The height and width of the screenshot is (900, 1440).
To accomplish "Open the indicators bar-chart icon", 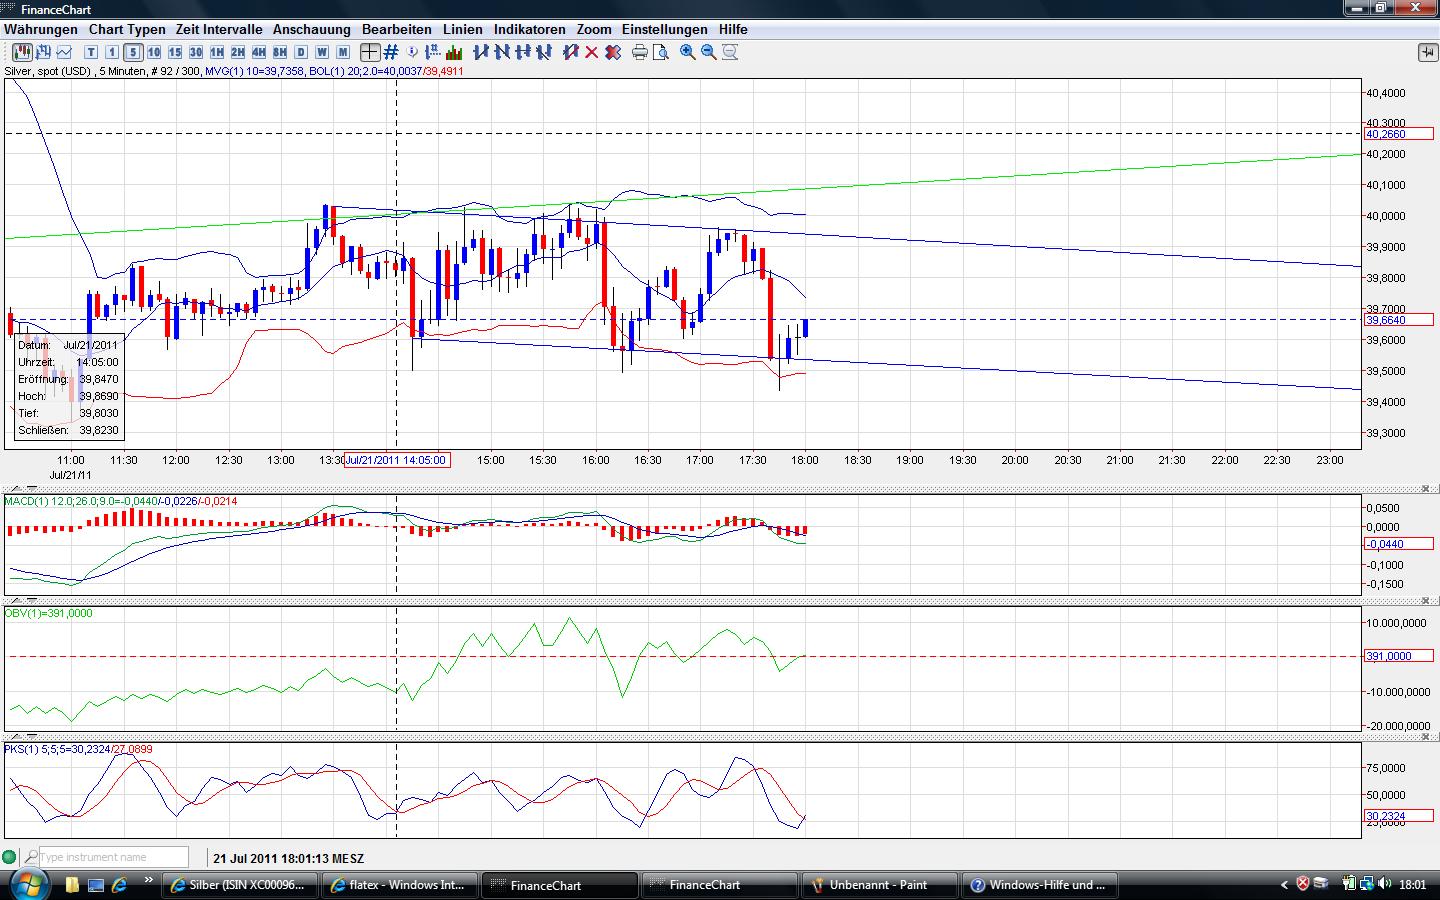I will [x=454, y=52].
